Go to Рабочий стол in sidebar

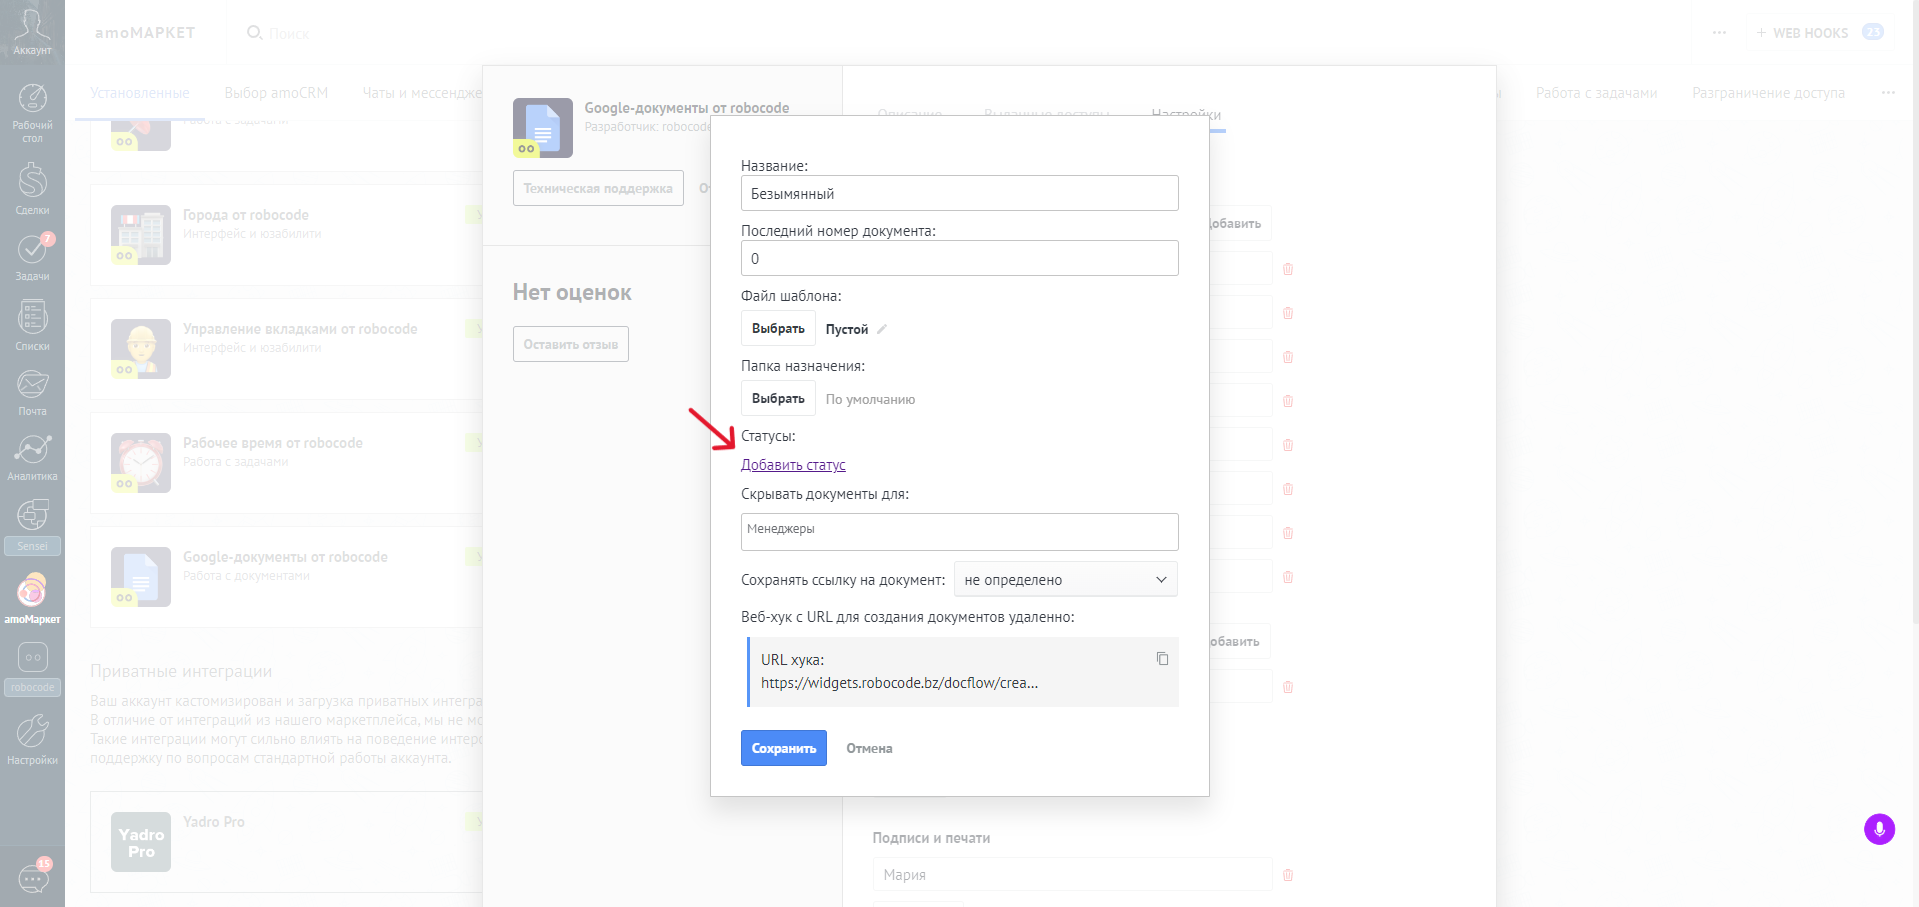coord(32,112)
